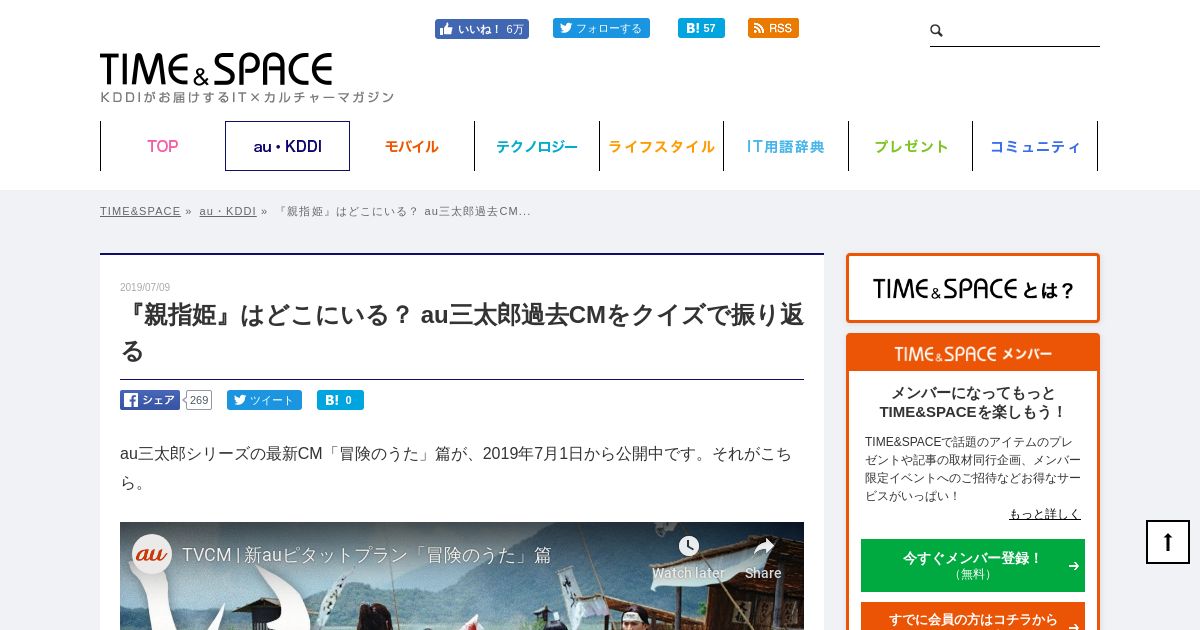Open the RSS feed button
This screenshot has height=630, width=1200.
click(773, 28)
